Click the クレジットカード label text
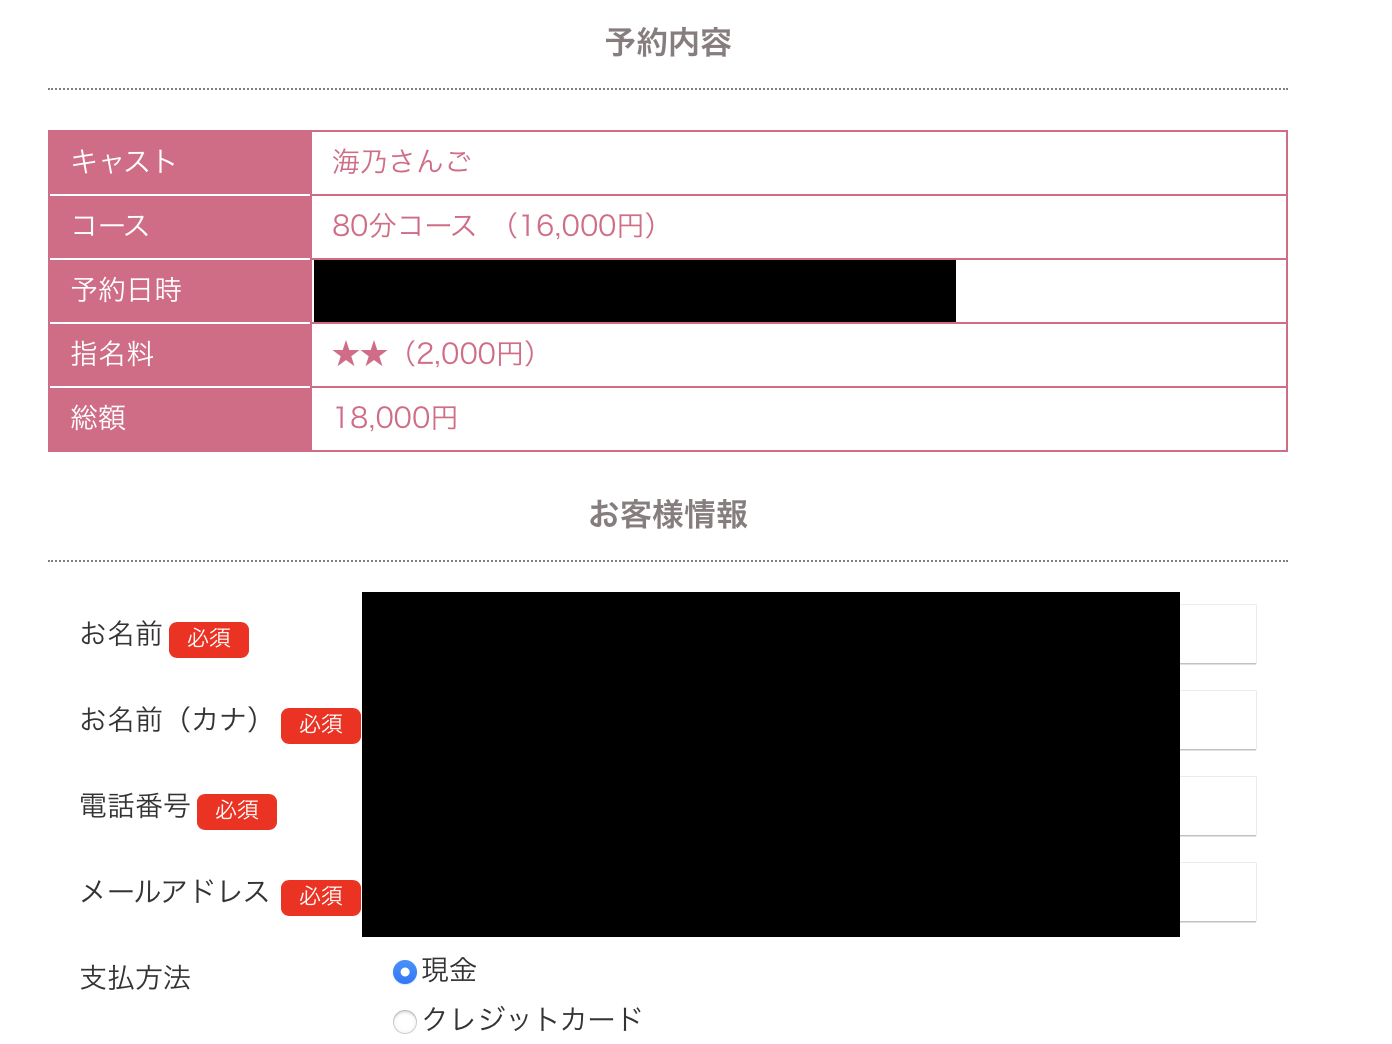 pos(532,1019)
